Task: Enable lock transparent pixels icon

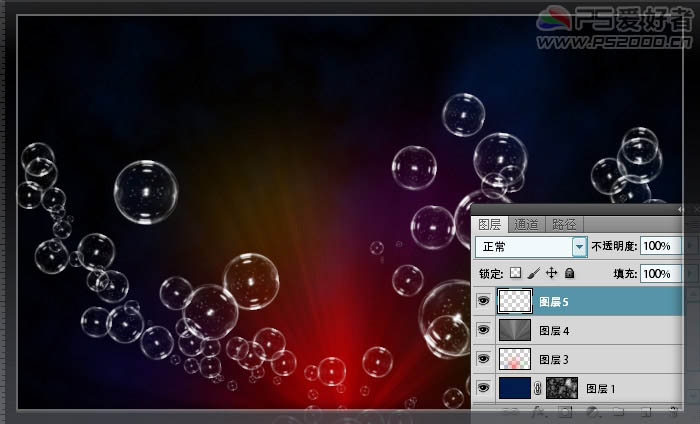Action: (x=516, y=273)
